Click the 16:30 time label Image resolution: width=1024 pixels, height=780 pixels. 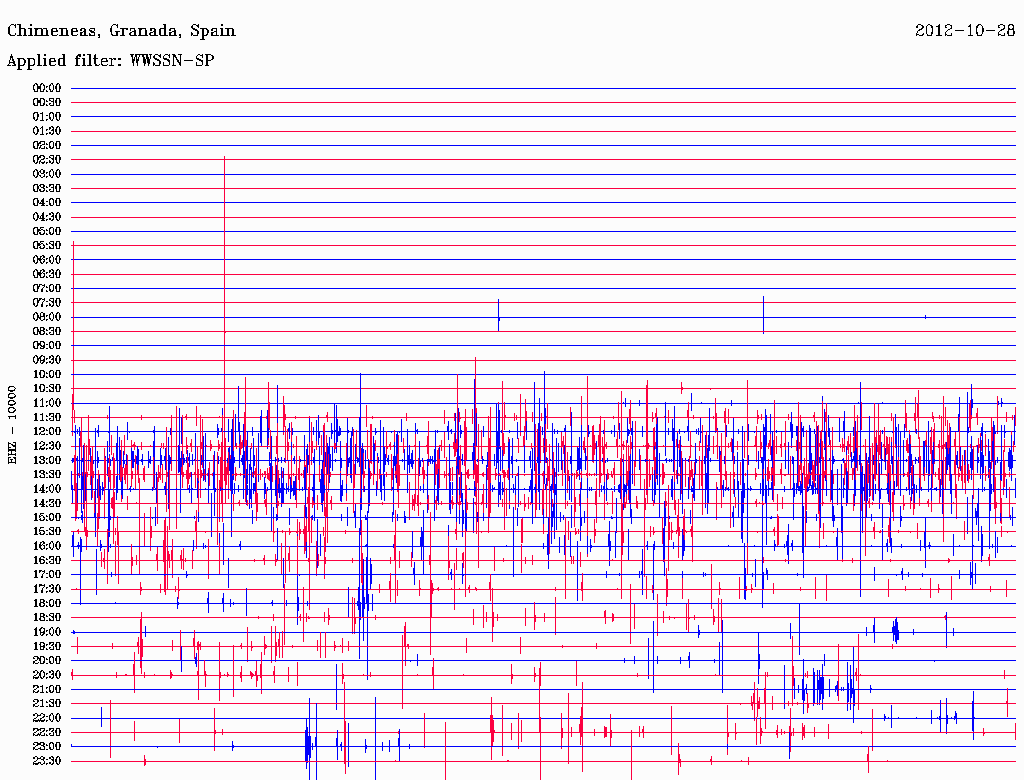(x=47, y=561)
